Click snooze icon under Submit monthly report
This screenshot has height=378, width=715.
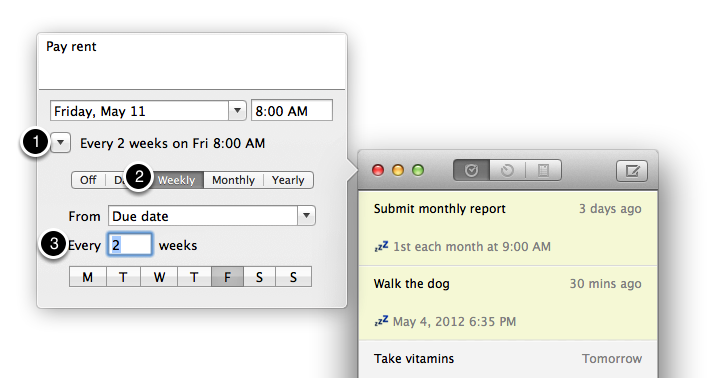(x=381, y=247)
